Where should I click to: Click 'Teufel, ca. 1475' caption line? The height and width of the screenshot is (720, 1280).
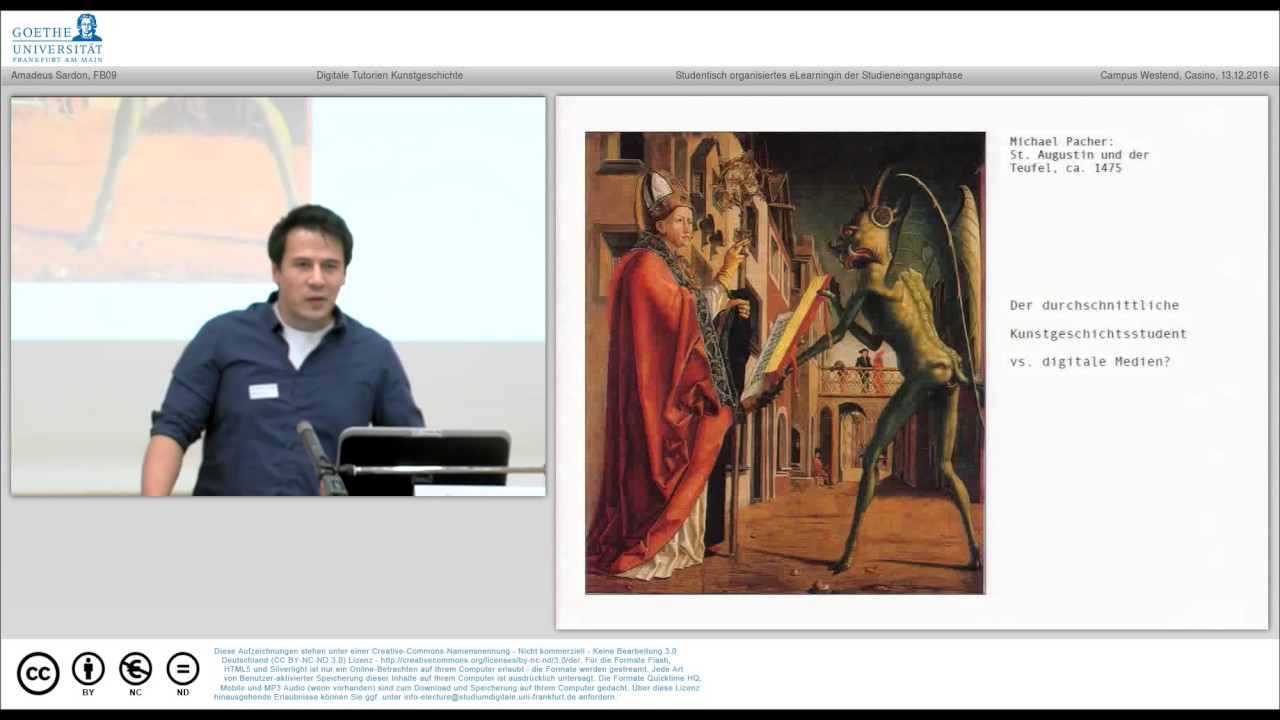click(x=1065, y=168)
